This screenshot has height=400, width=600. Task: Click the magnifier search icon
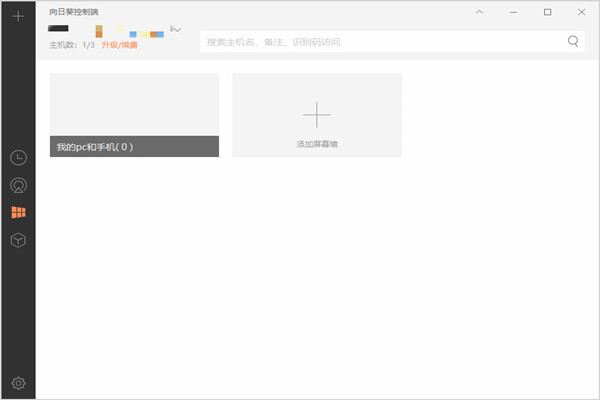click(573, 42)
